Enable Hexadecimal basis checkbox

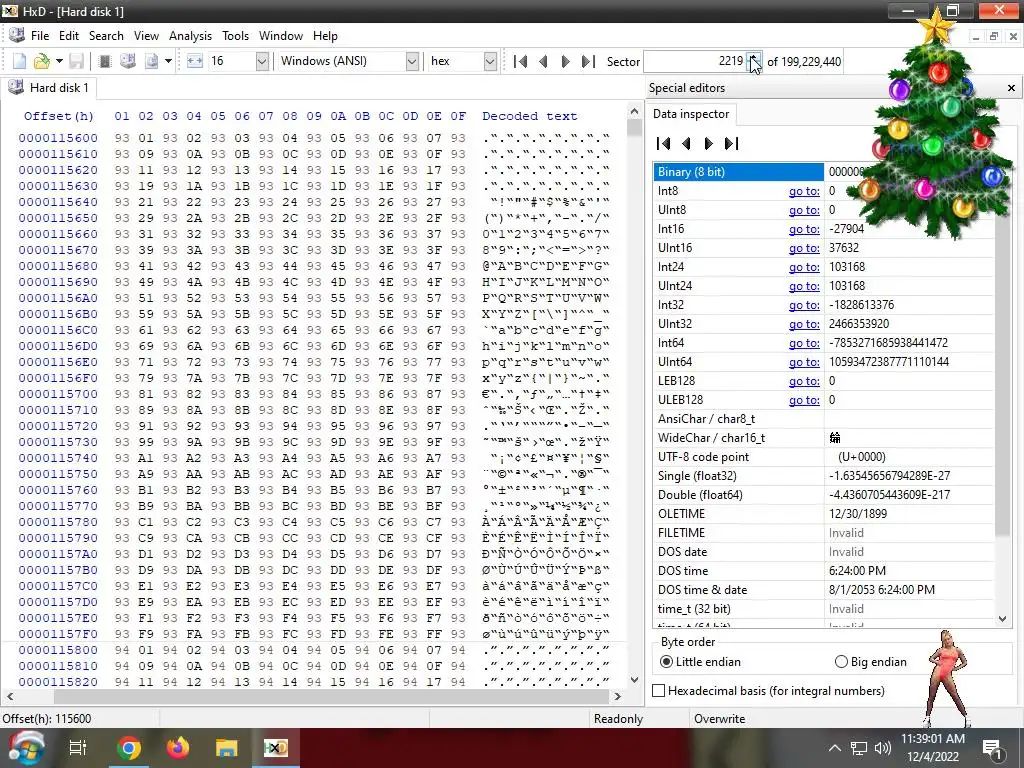click(x=659, y=691)
